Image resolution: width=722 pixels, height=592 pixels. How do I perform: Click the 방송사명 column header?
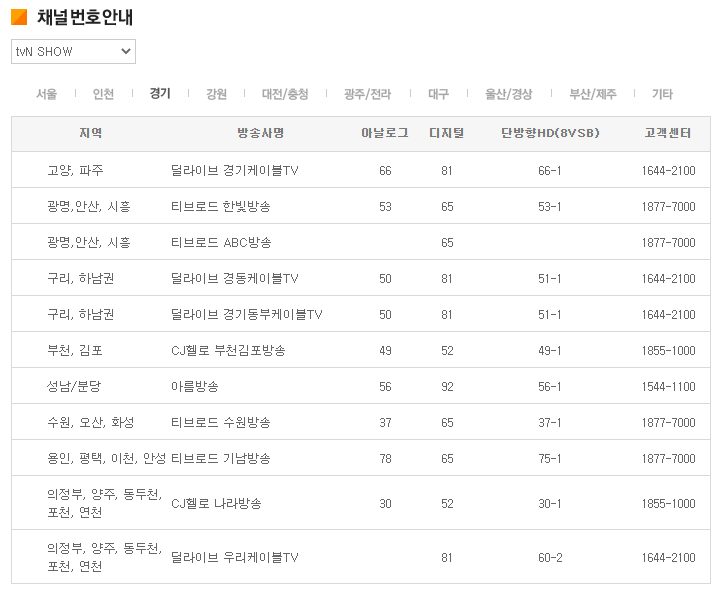(261, 133)
